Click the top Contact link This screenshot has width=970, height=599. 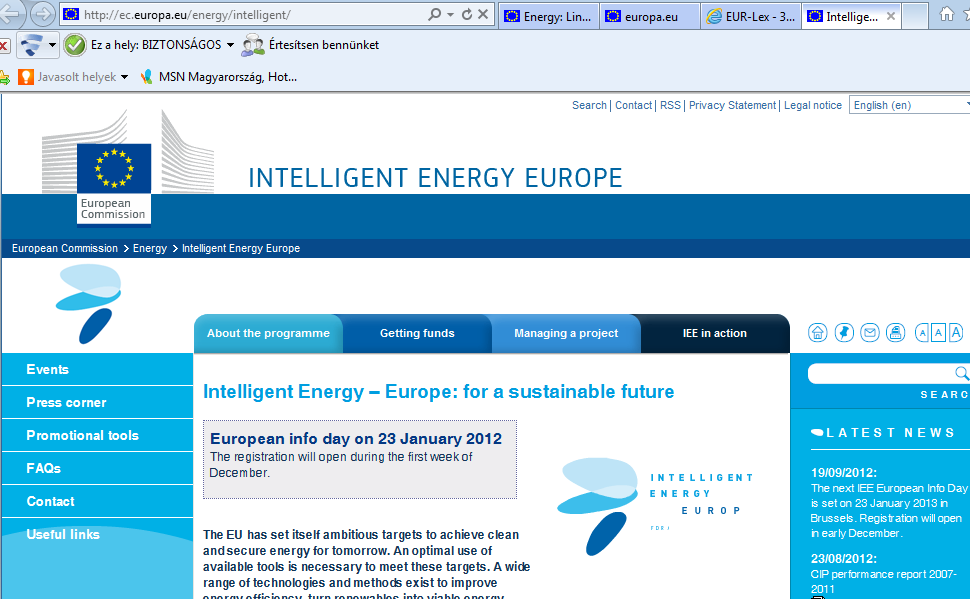click(633, 105)
